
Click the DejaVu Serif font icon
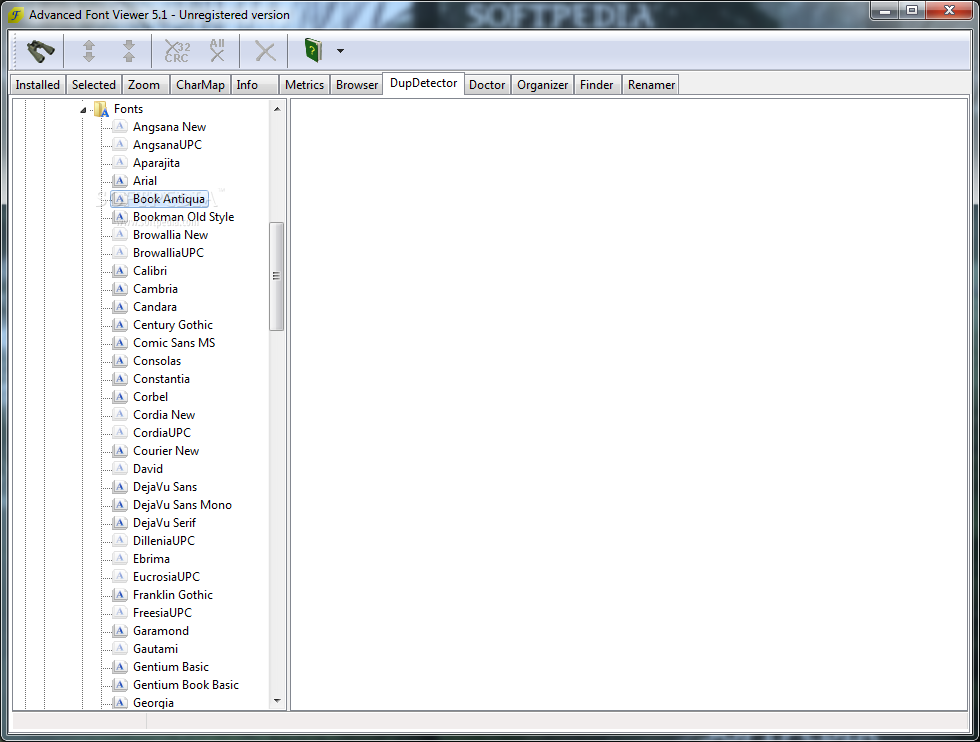[121, 523]
